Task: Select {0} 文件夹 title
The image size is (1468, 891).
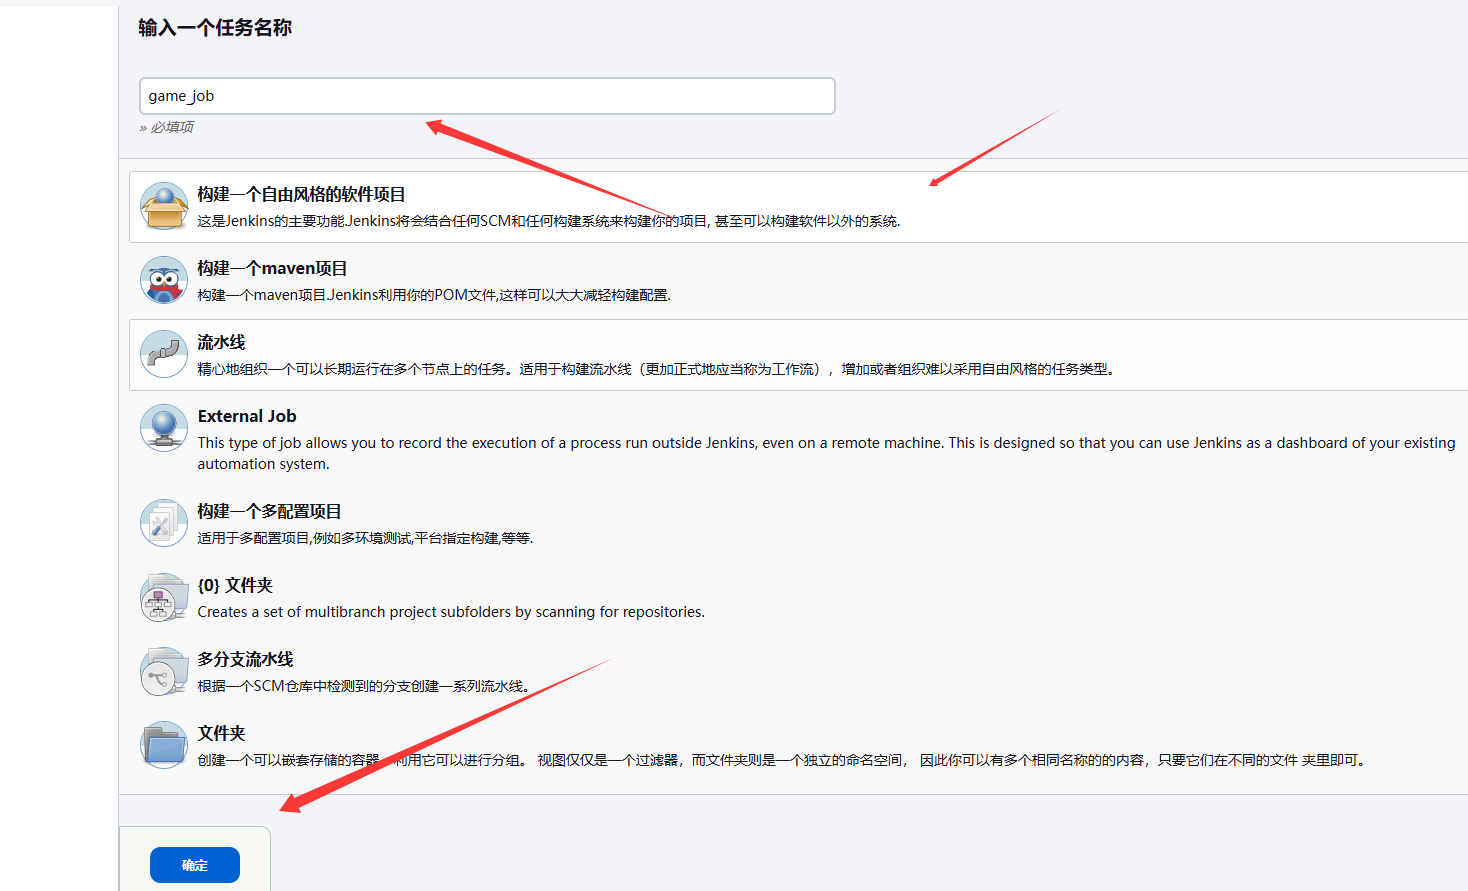Action: coord(235,585)
